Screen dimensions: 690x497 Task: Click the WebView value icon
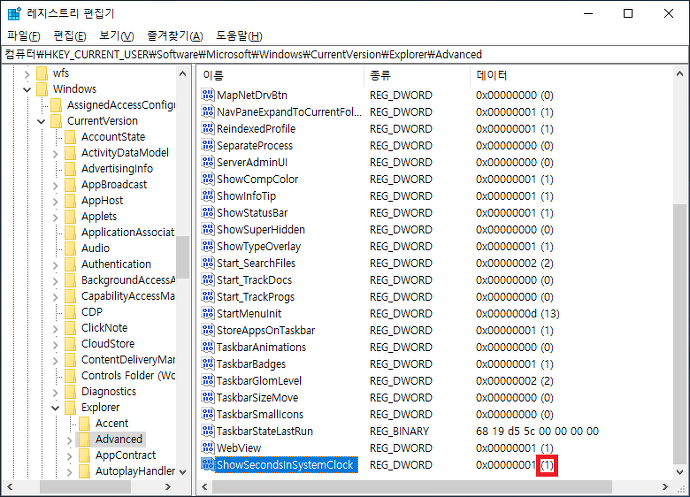click(x=208, y=448)
